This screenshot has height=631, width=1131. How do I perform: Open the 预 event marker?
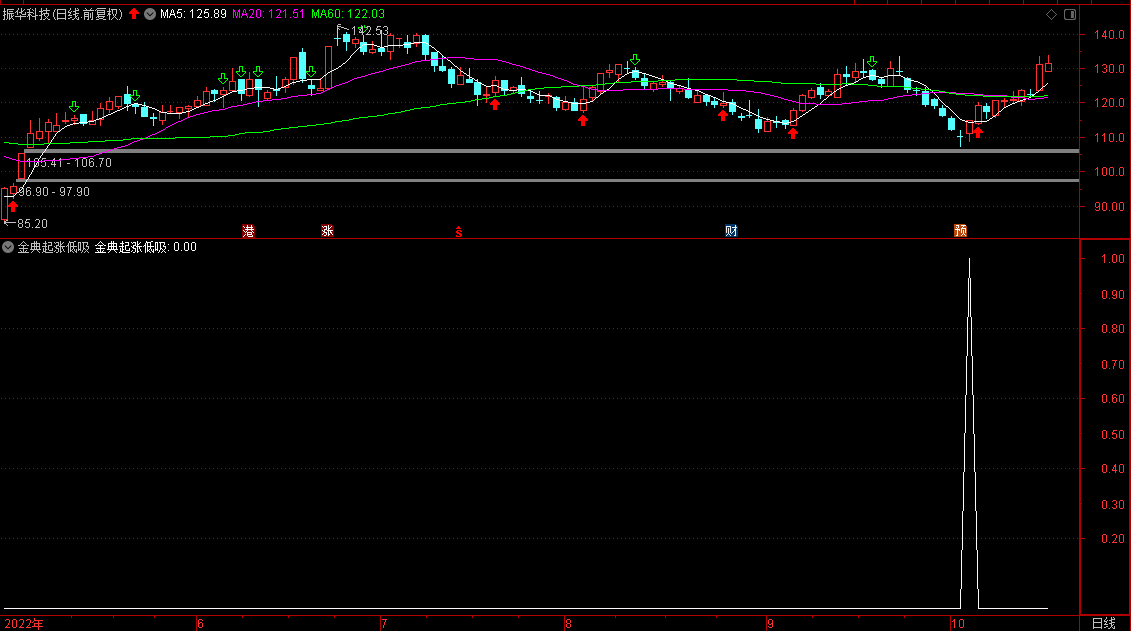coord(961,231)
